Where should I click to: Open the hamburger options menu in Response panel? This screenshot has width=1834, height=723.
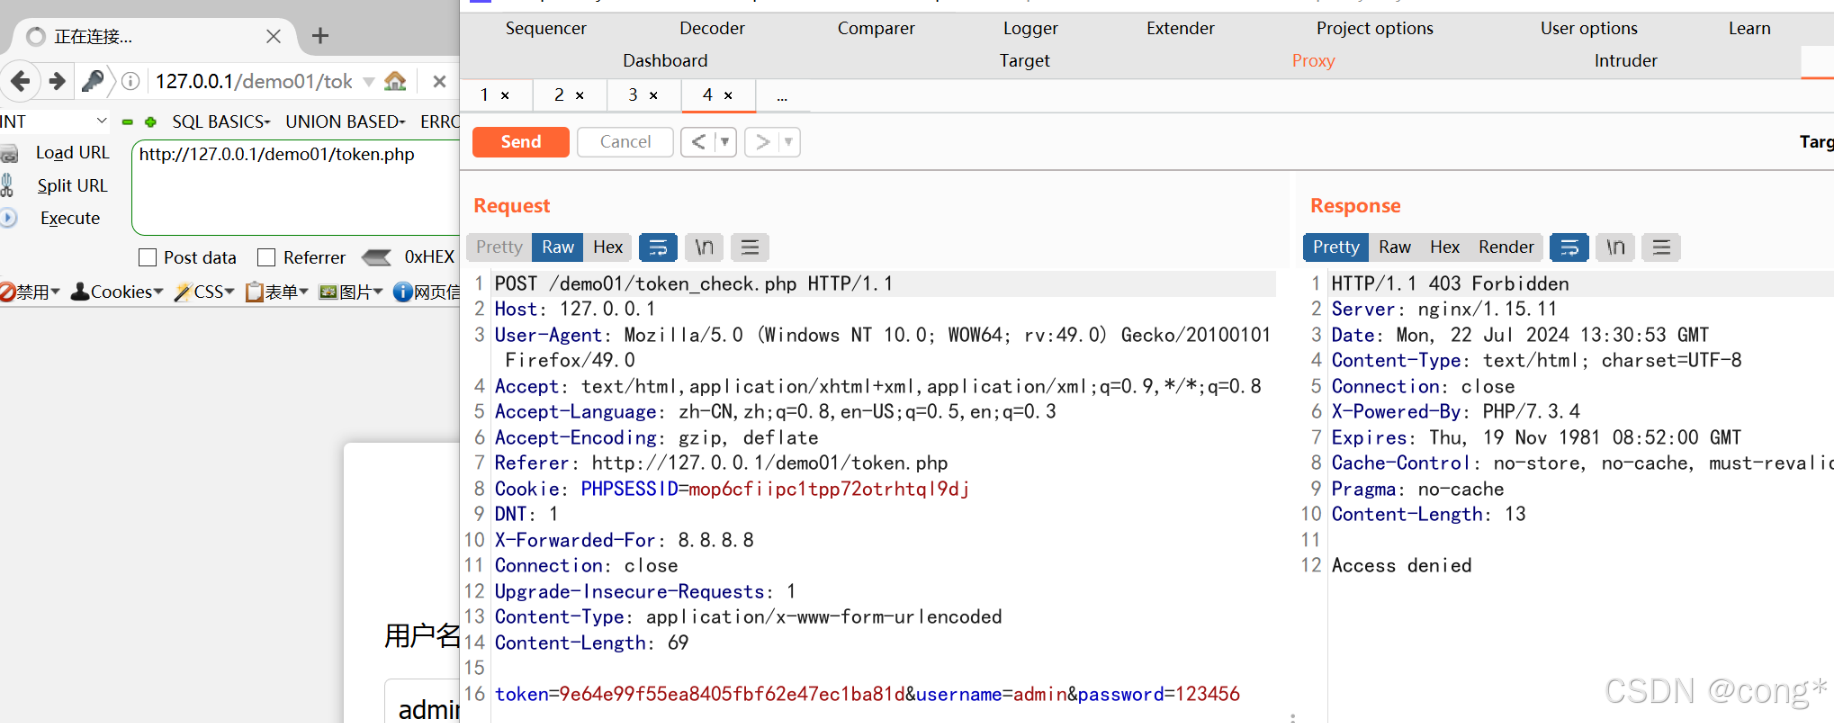1661,247
